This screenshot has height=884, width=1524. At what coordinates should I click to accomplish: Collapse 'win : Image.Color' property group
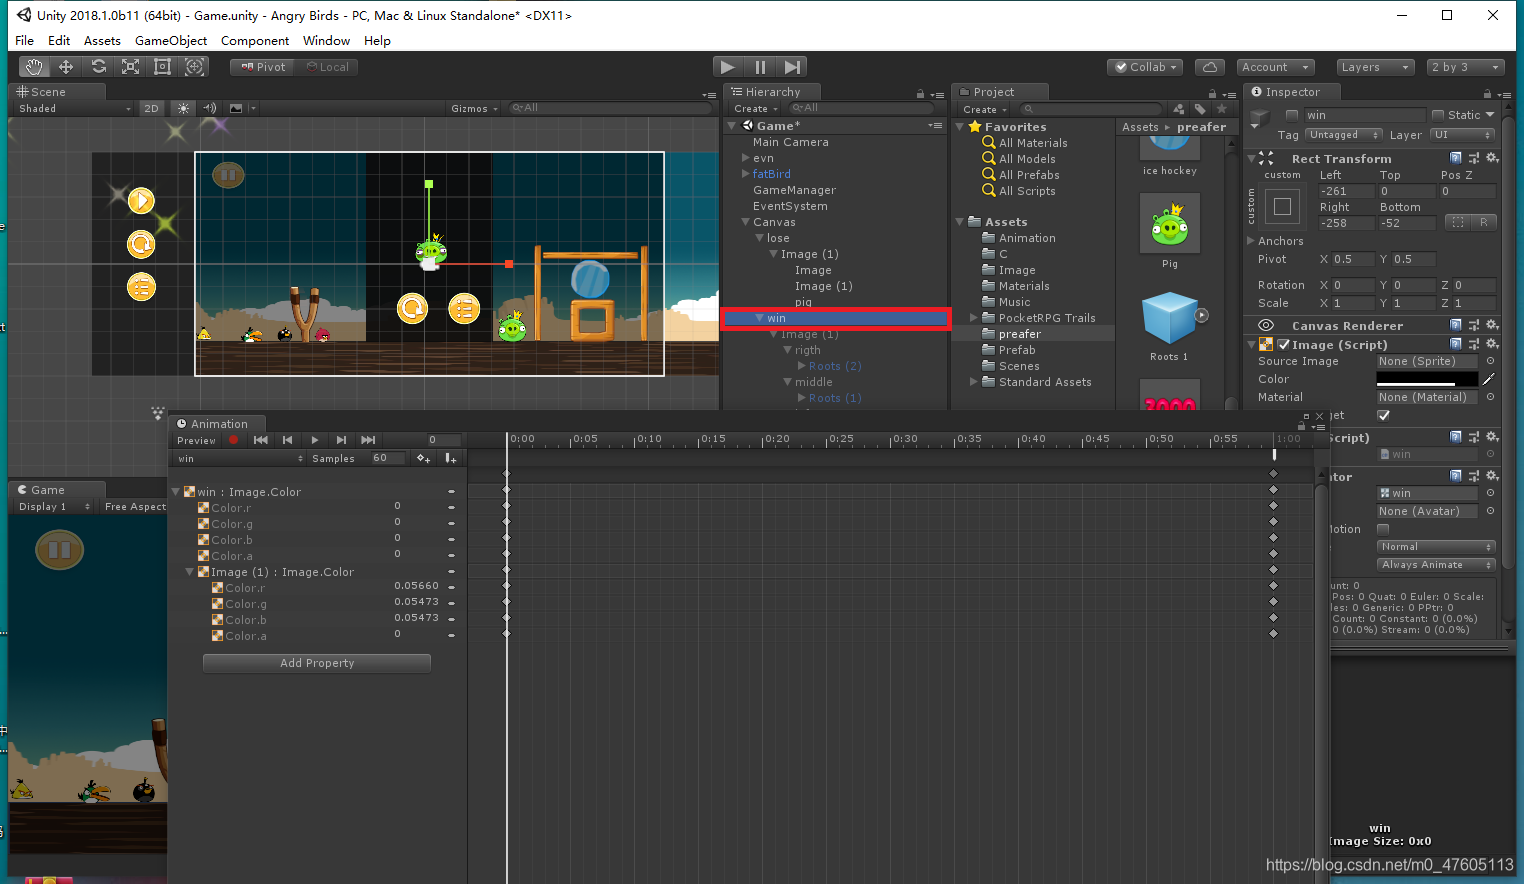coord(176,492)
